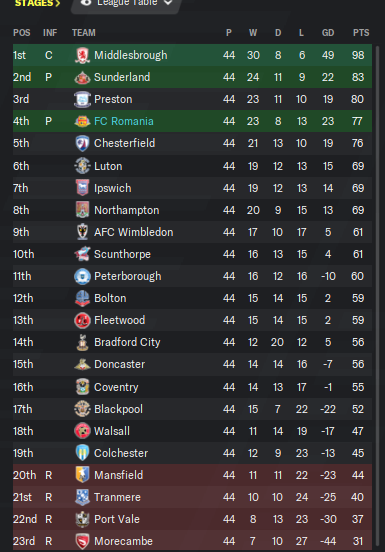Screen dimensions: 385x552
Task: Expand the League Table view dropdown
Action: tap(168, 2)
